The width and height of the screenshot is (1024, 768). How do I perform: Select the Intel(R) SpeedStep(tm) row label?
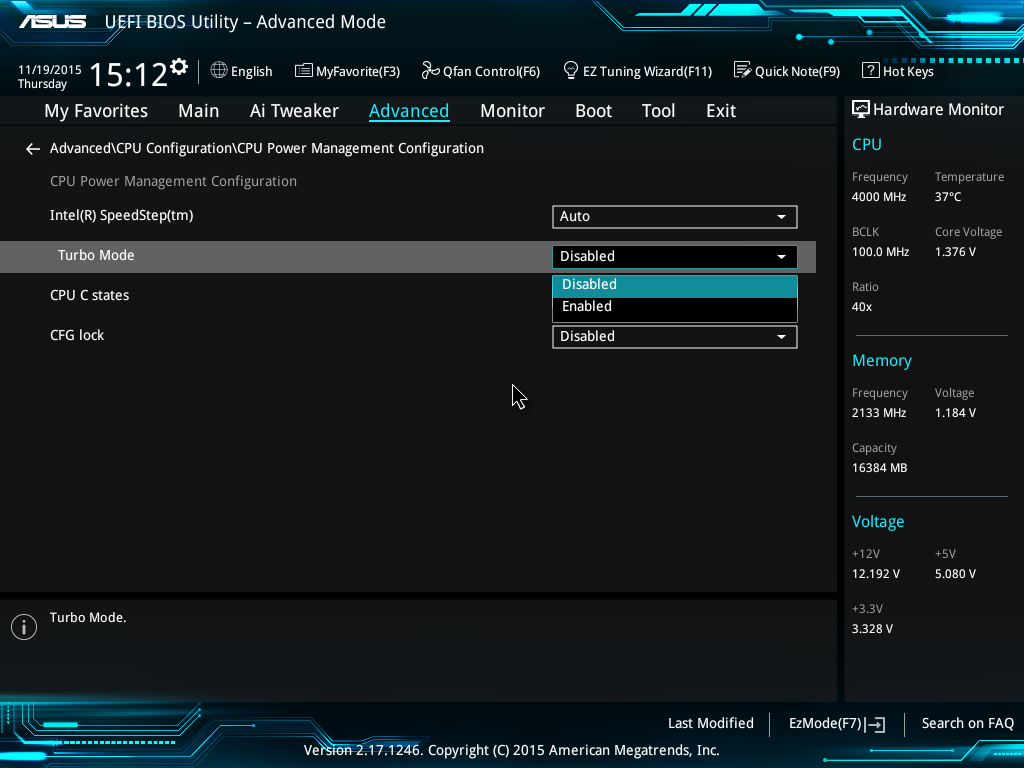tap(121, 216)
